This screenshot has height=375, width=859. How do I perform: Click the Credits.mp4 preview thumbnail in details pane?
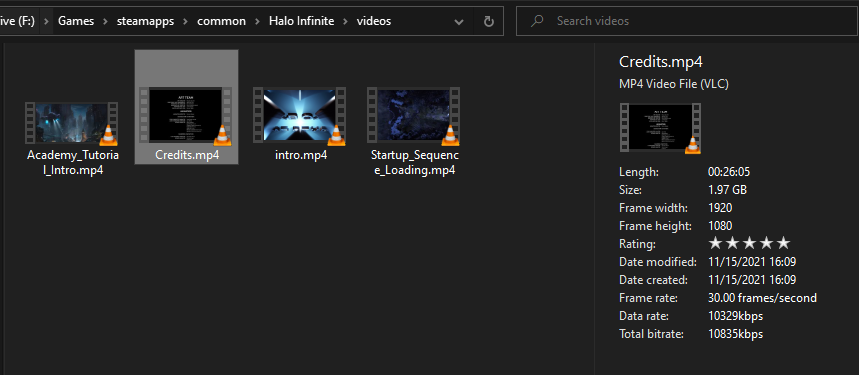click(660, 128)
